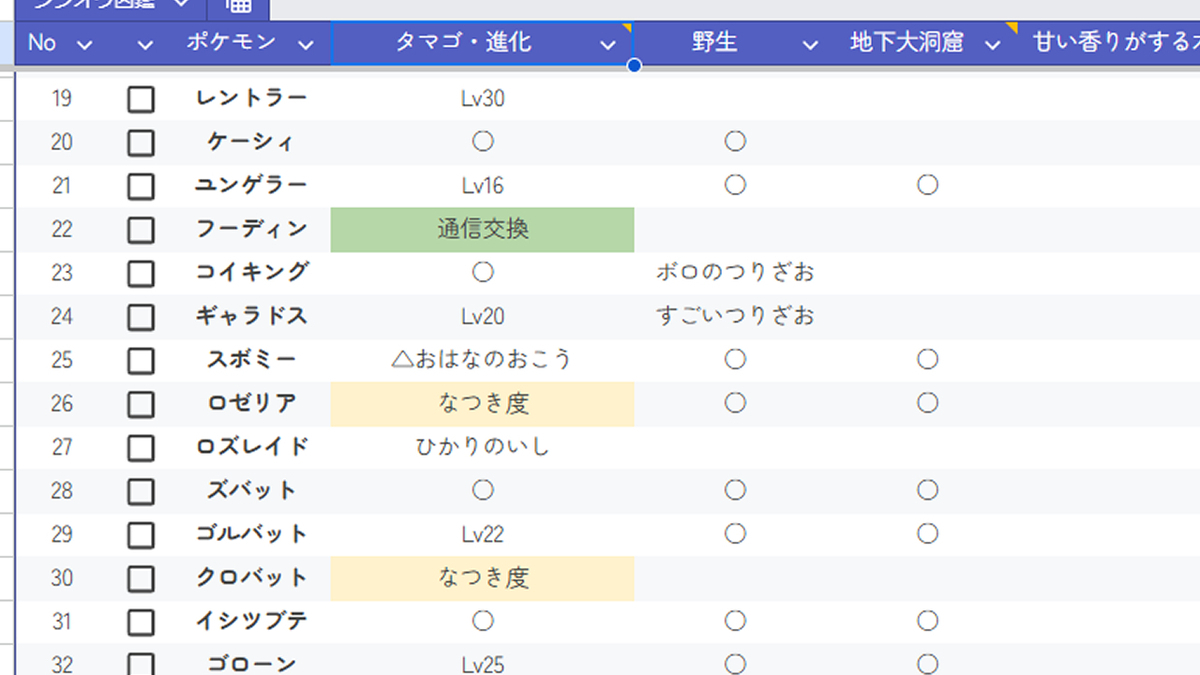Click the コイキング name cell
This screenshot has width=1200, height=675.
coord(252,273)
